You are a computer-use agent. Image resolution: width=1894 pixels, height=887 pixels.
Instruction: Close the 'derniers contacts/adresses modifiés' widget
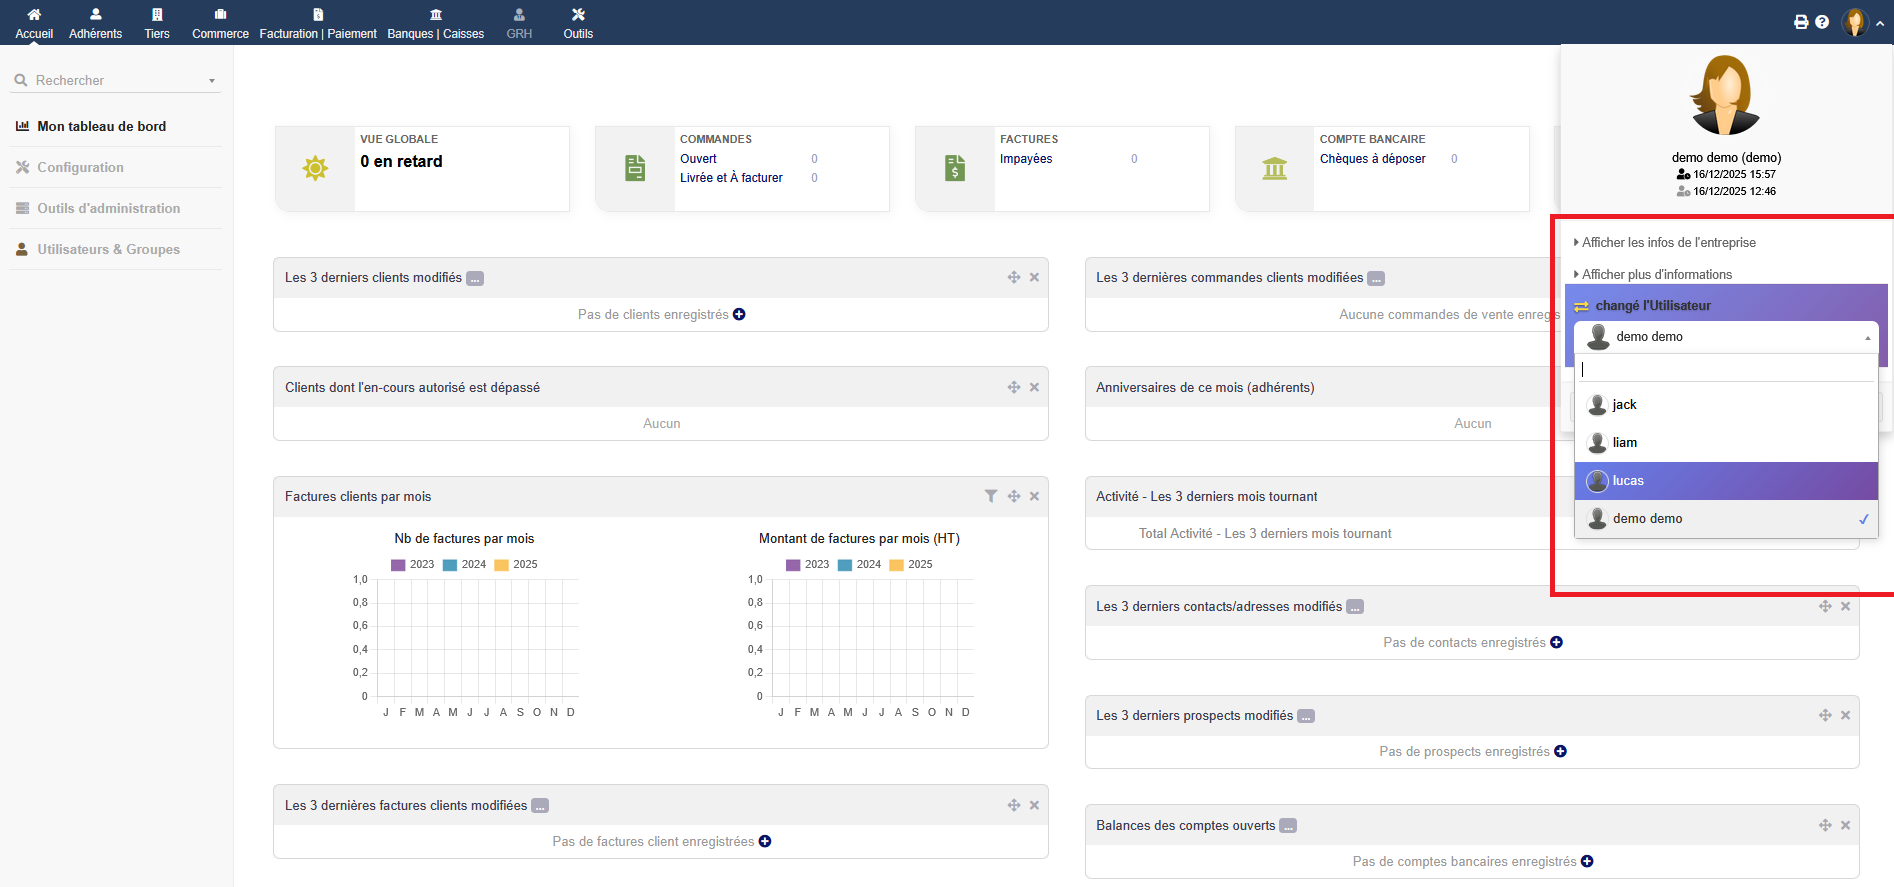tap(1846, 606)
